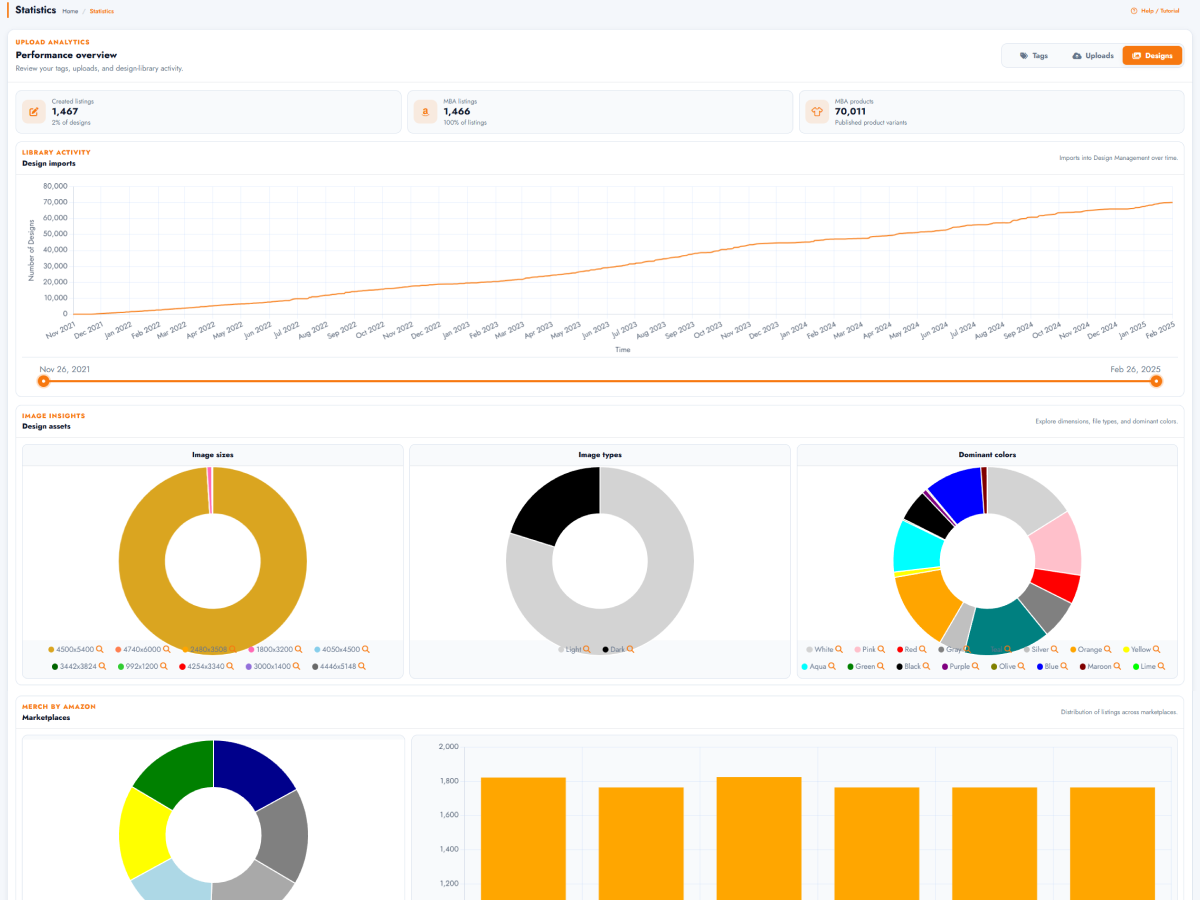The width and height of the screenshot is (1200, 900).
Task: Open the search icon beside Pink
Action: pyautogui.click(x=883, y=650)
